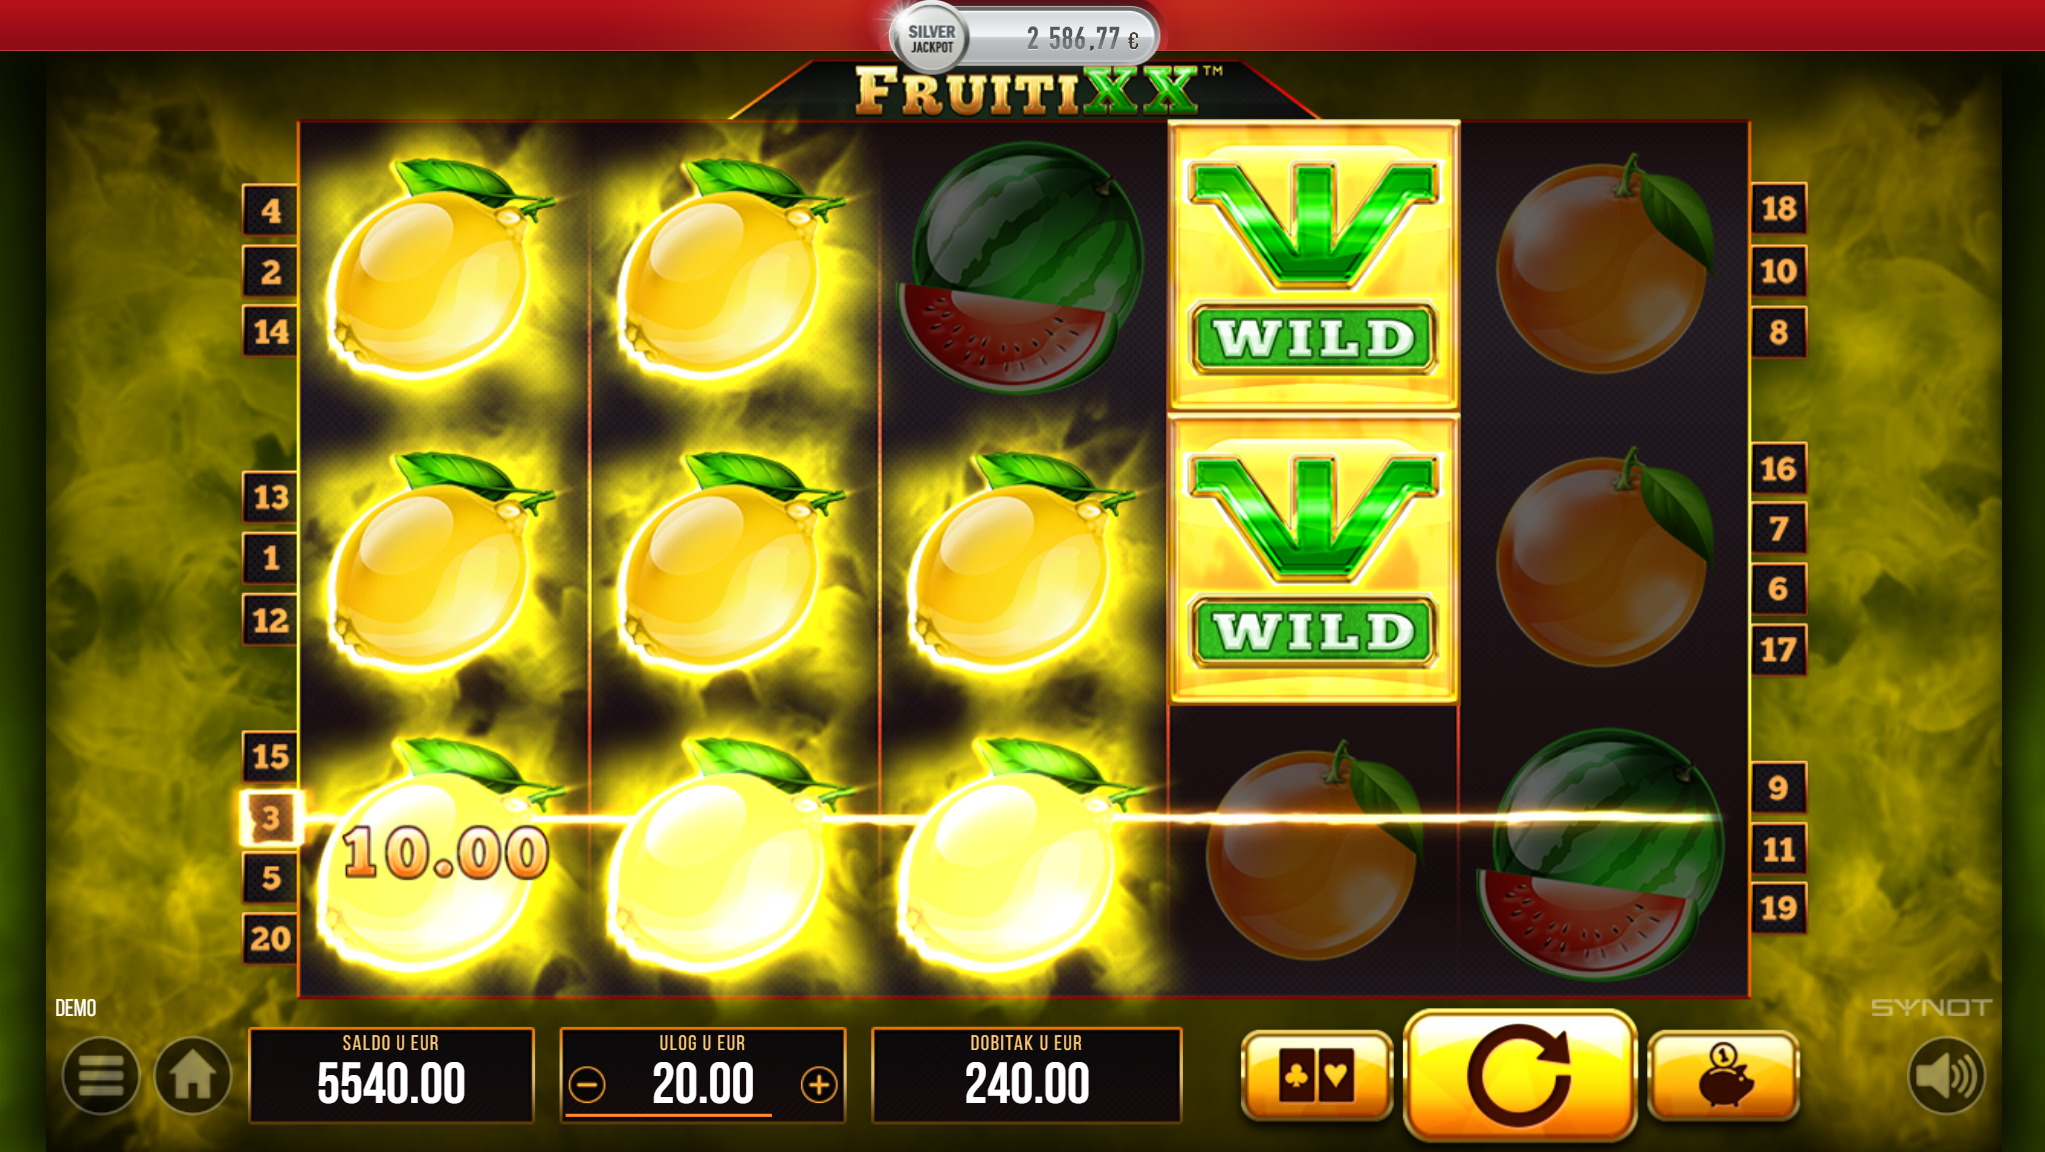Click the SALDO U EUR balance display
This screenshot has width=2045, height=1152.
click(391, 1075)
